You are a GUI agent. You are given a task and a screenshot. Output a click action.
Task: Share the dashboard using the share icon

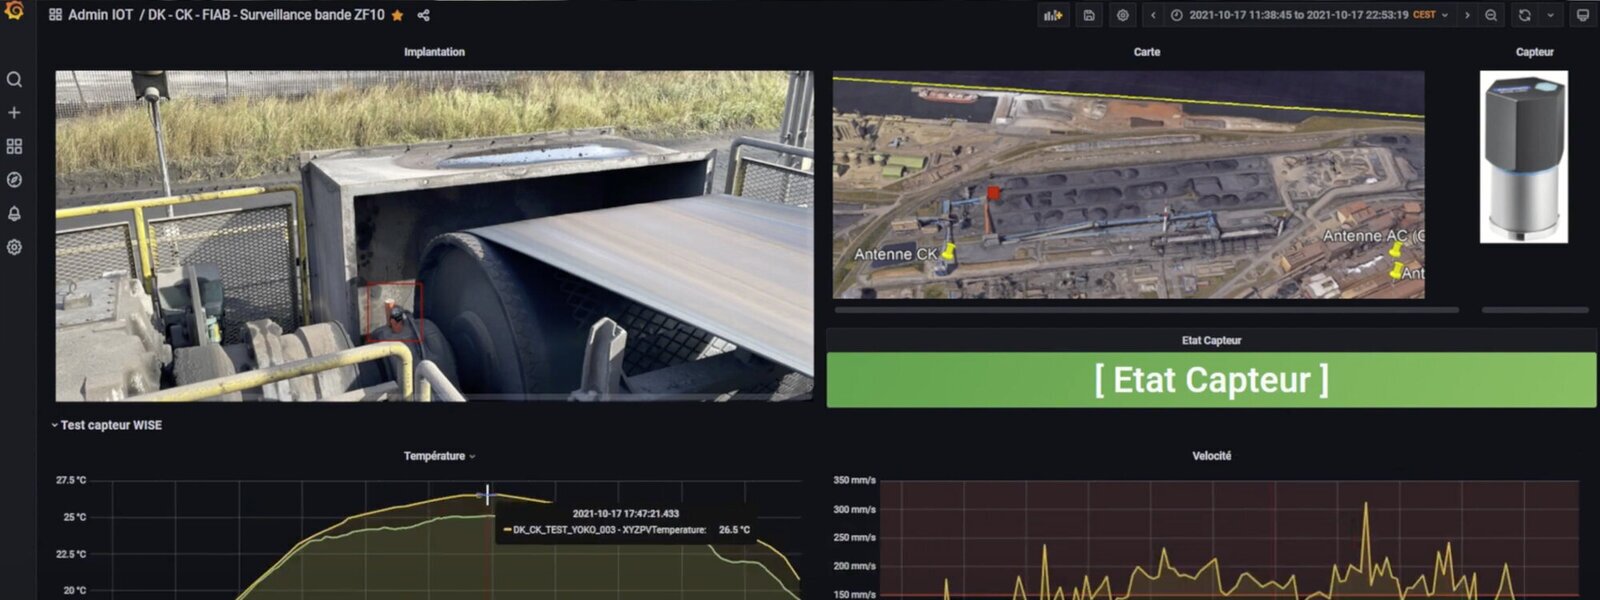pos(423,15)
